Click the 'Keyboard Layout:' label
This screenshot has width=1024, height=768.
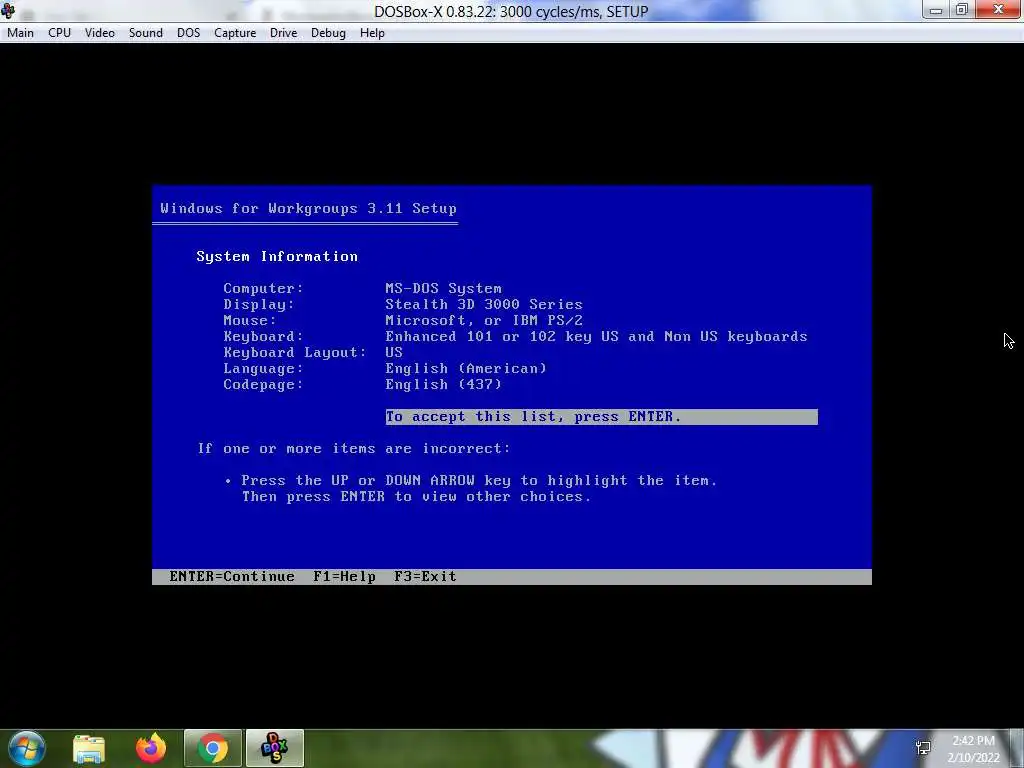coord(295,352)
